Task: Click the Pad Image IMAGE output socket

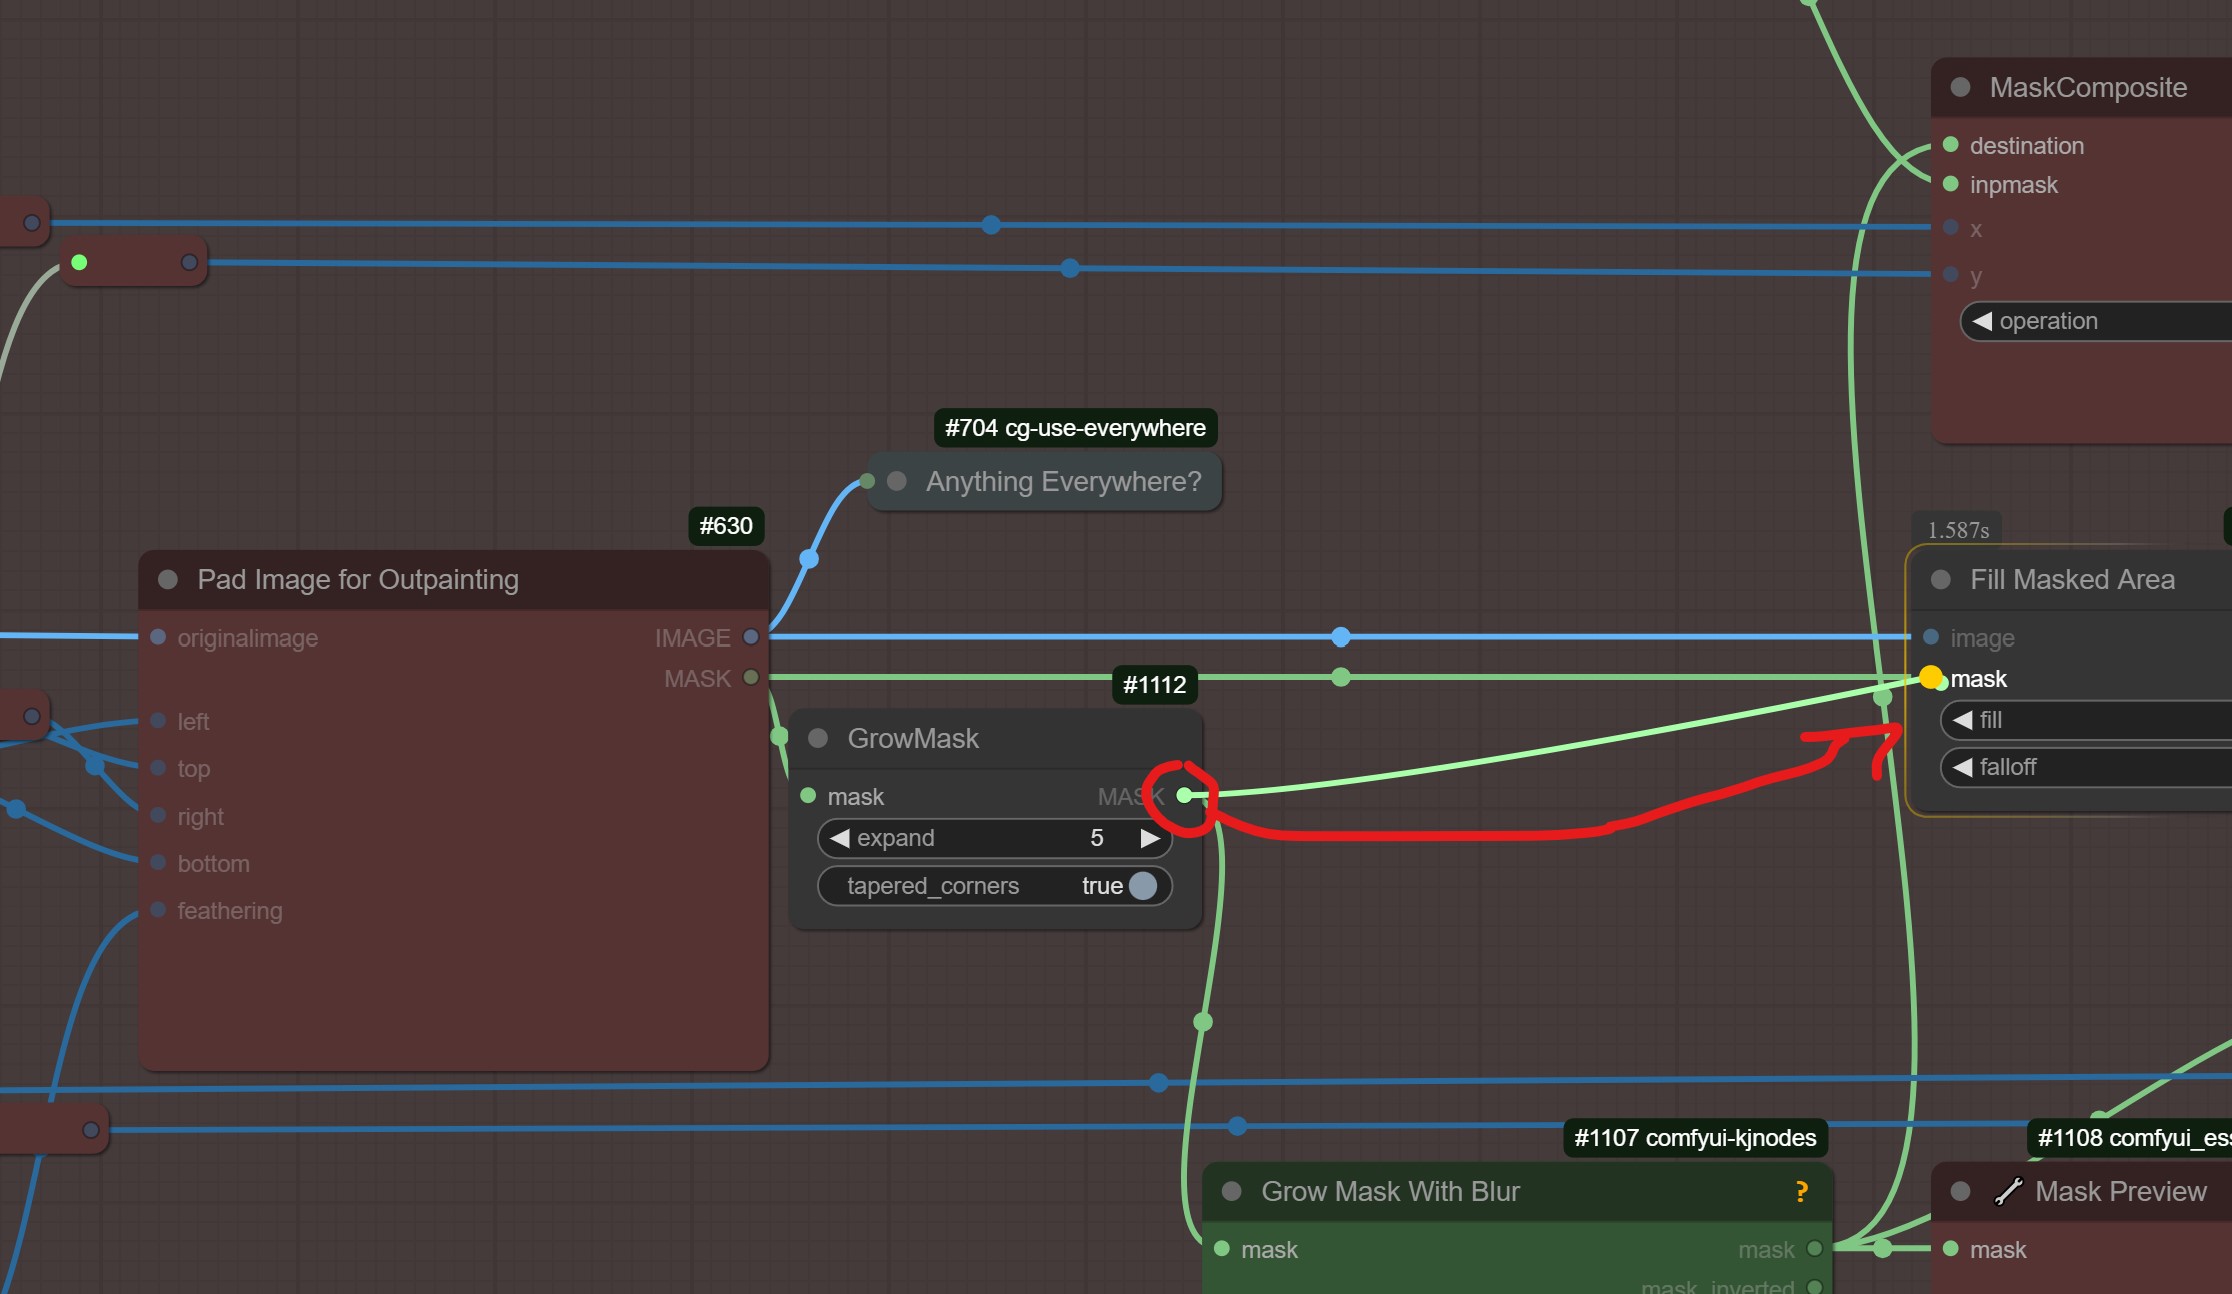Action: [751, 637]
